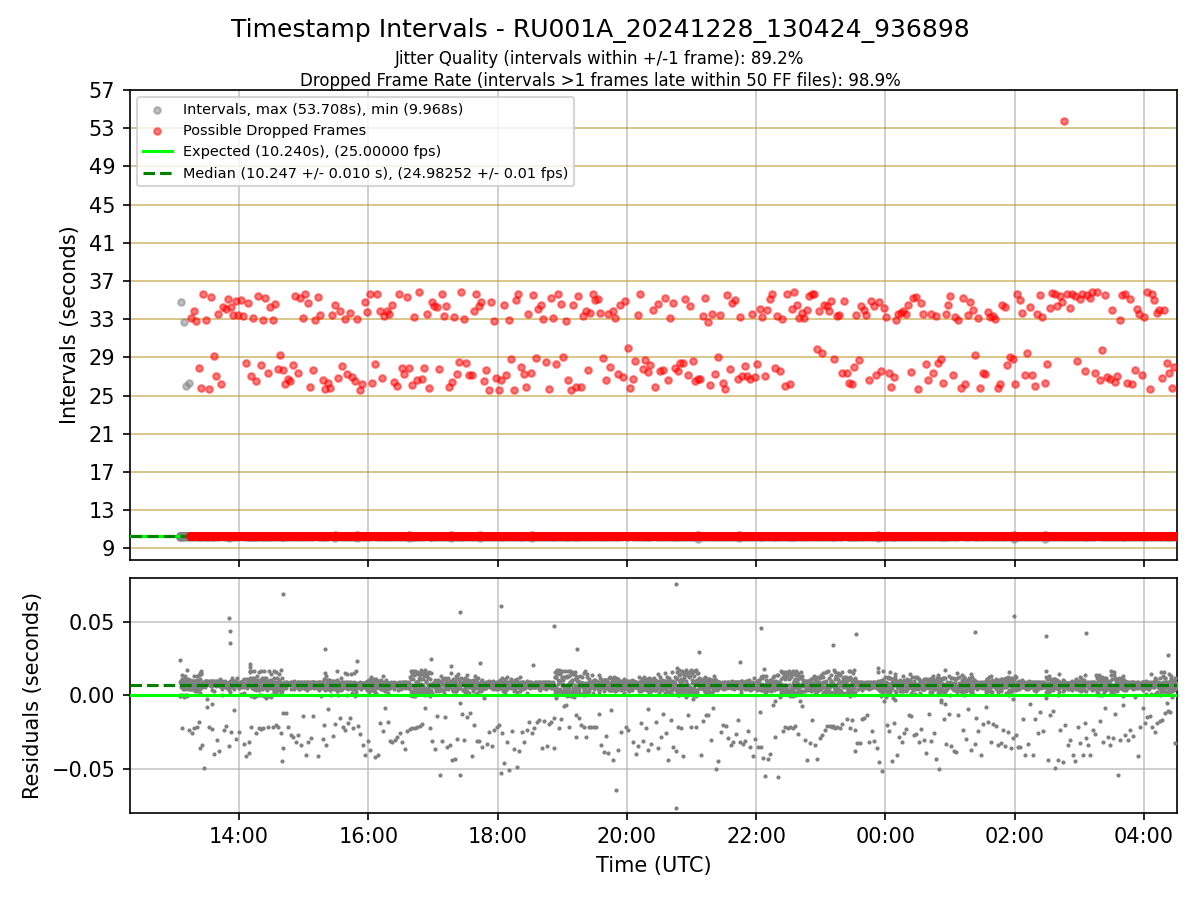The height and width of the screenshot is (900, 1200).
Task: Click the y-axis tick label '29'
Action: coord(102,357)
